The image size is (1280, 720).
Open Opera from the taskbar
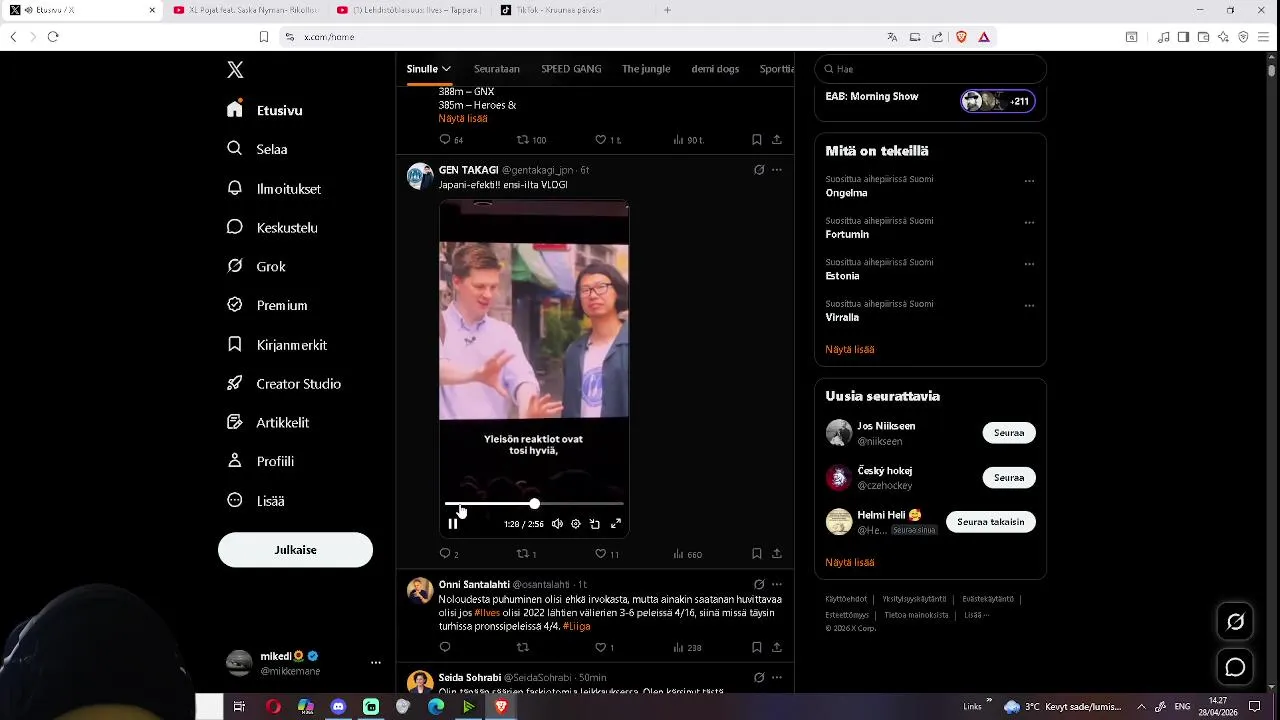(273, 706)
